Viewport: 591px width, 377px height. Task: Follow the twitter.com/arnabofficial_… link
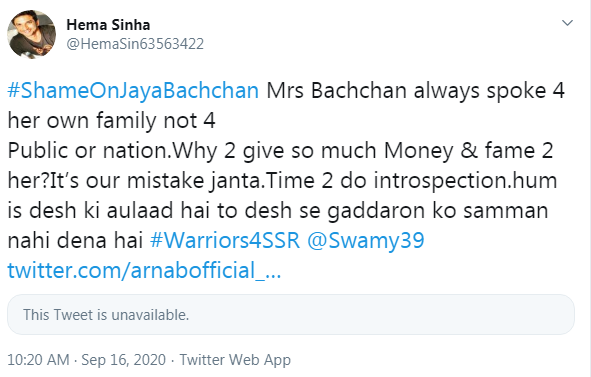(x=144, y=270)
